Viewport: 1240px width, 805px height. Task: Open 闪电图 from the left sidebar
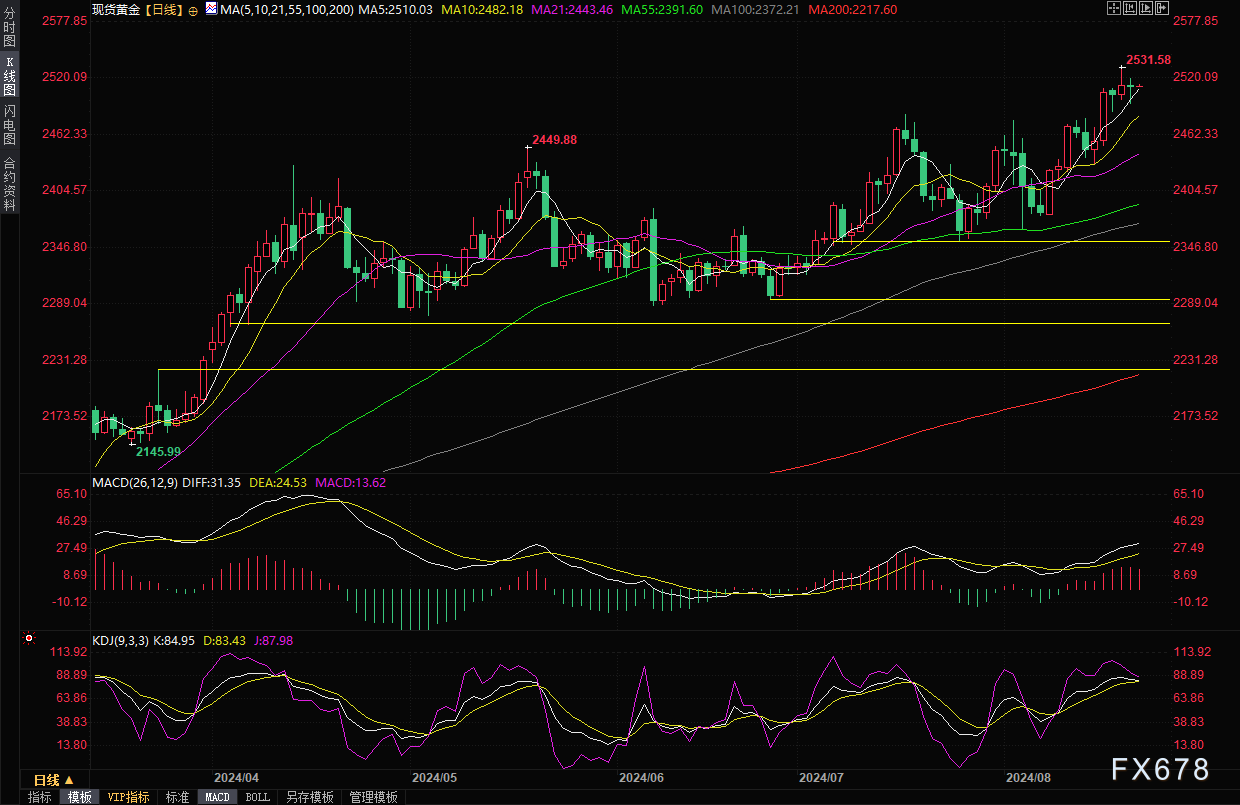pos(9,124)
